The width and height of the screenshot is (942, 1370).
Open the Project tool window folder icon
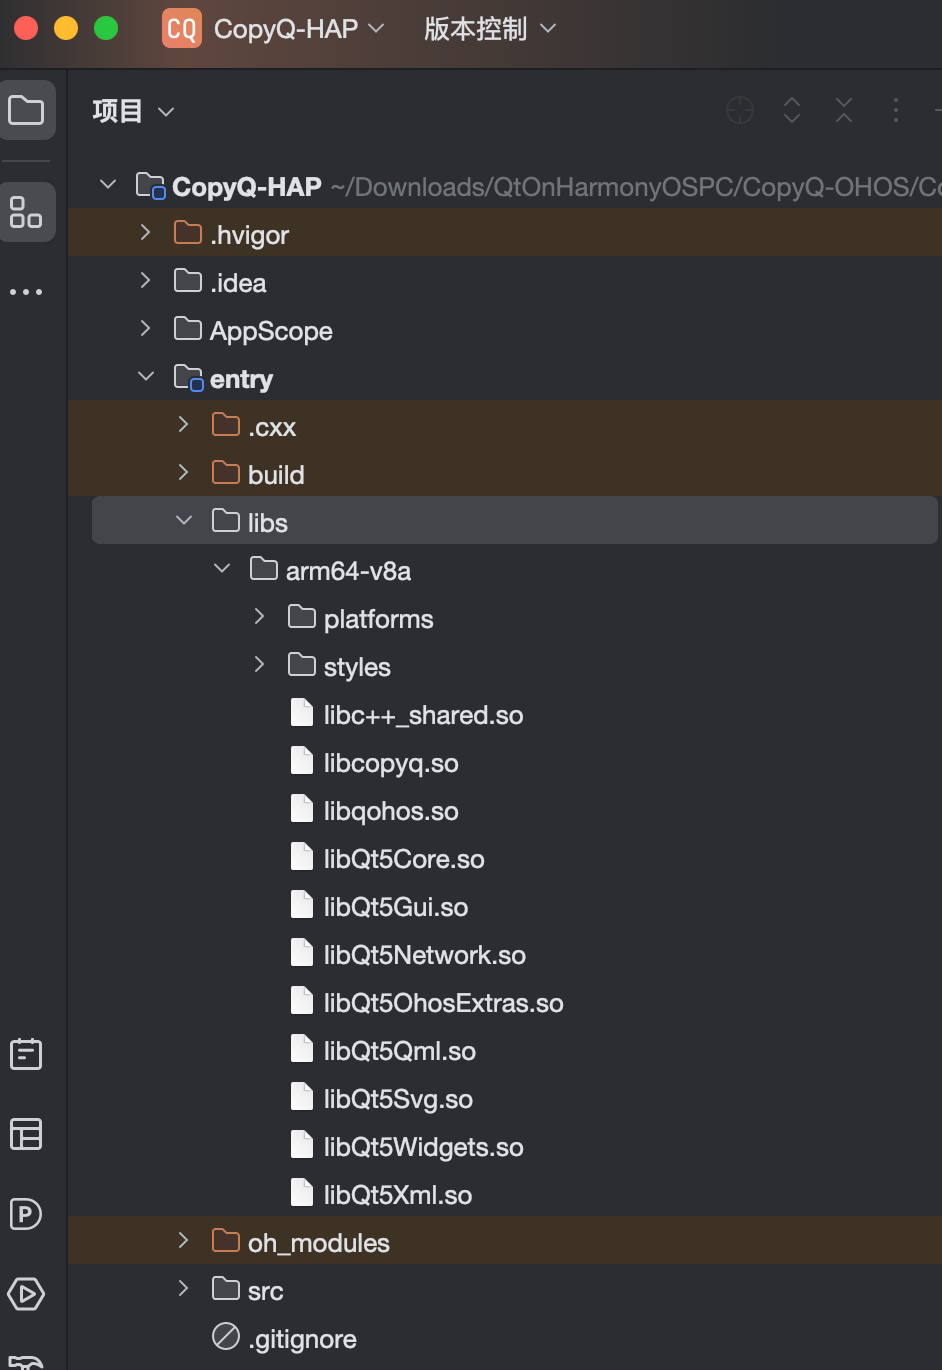[x=26, y=110]
